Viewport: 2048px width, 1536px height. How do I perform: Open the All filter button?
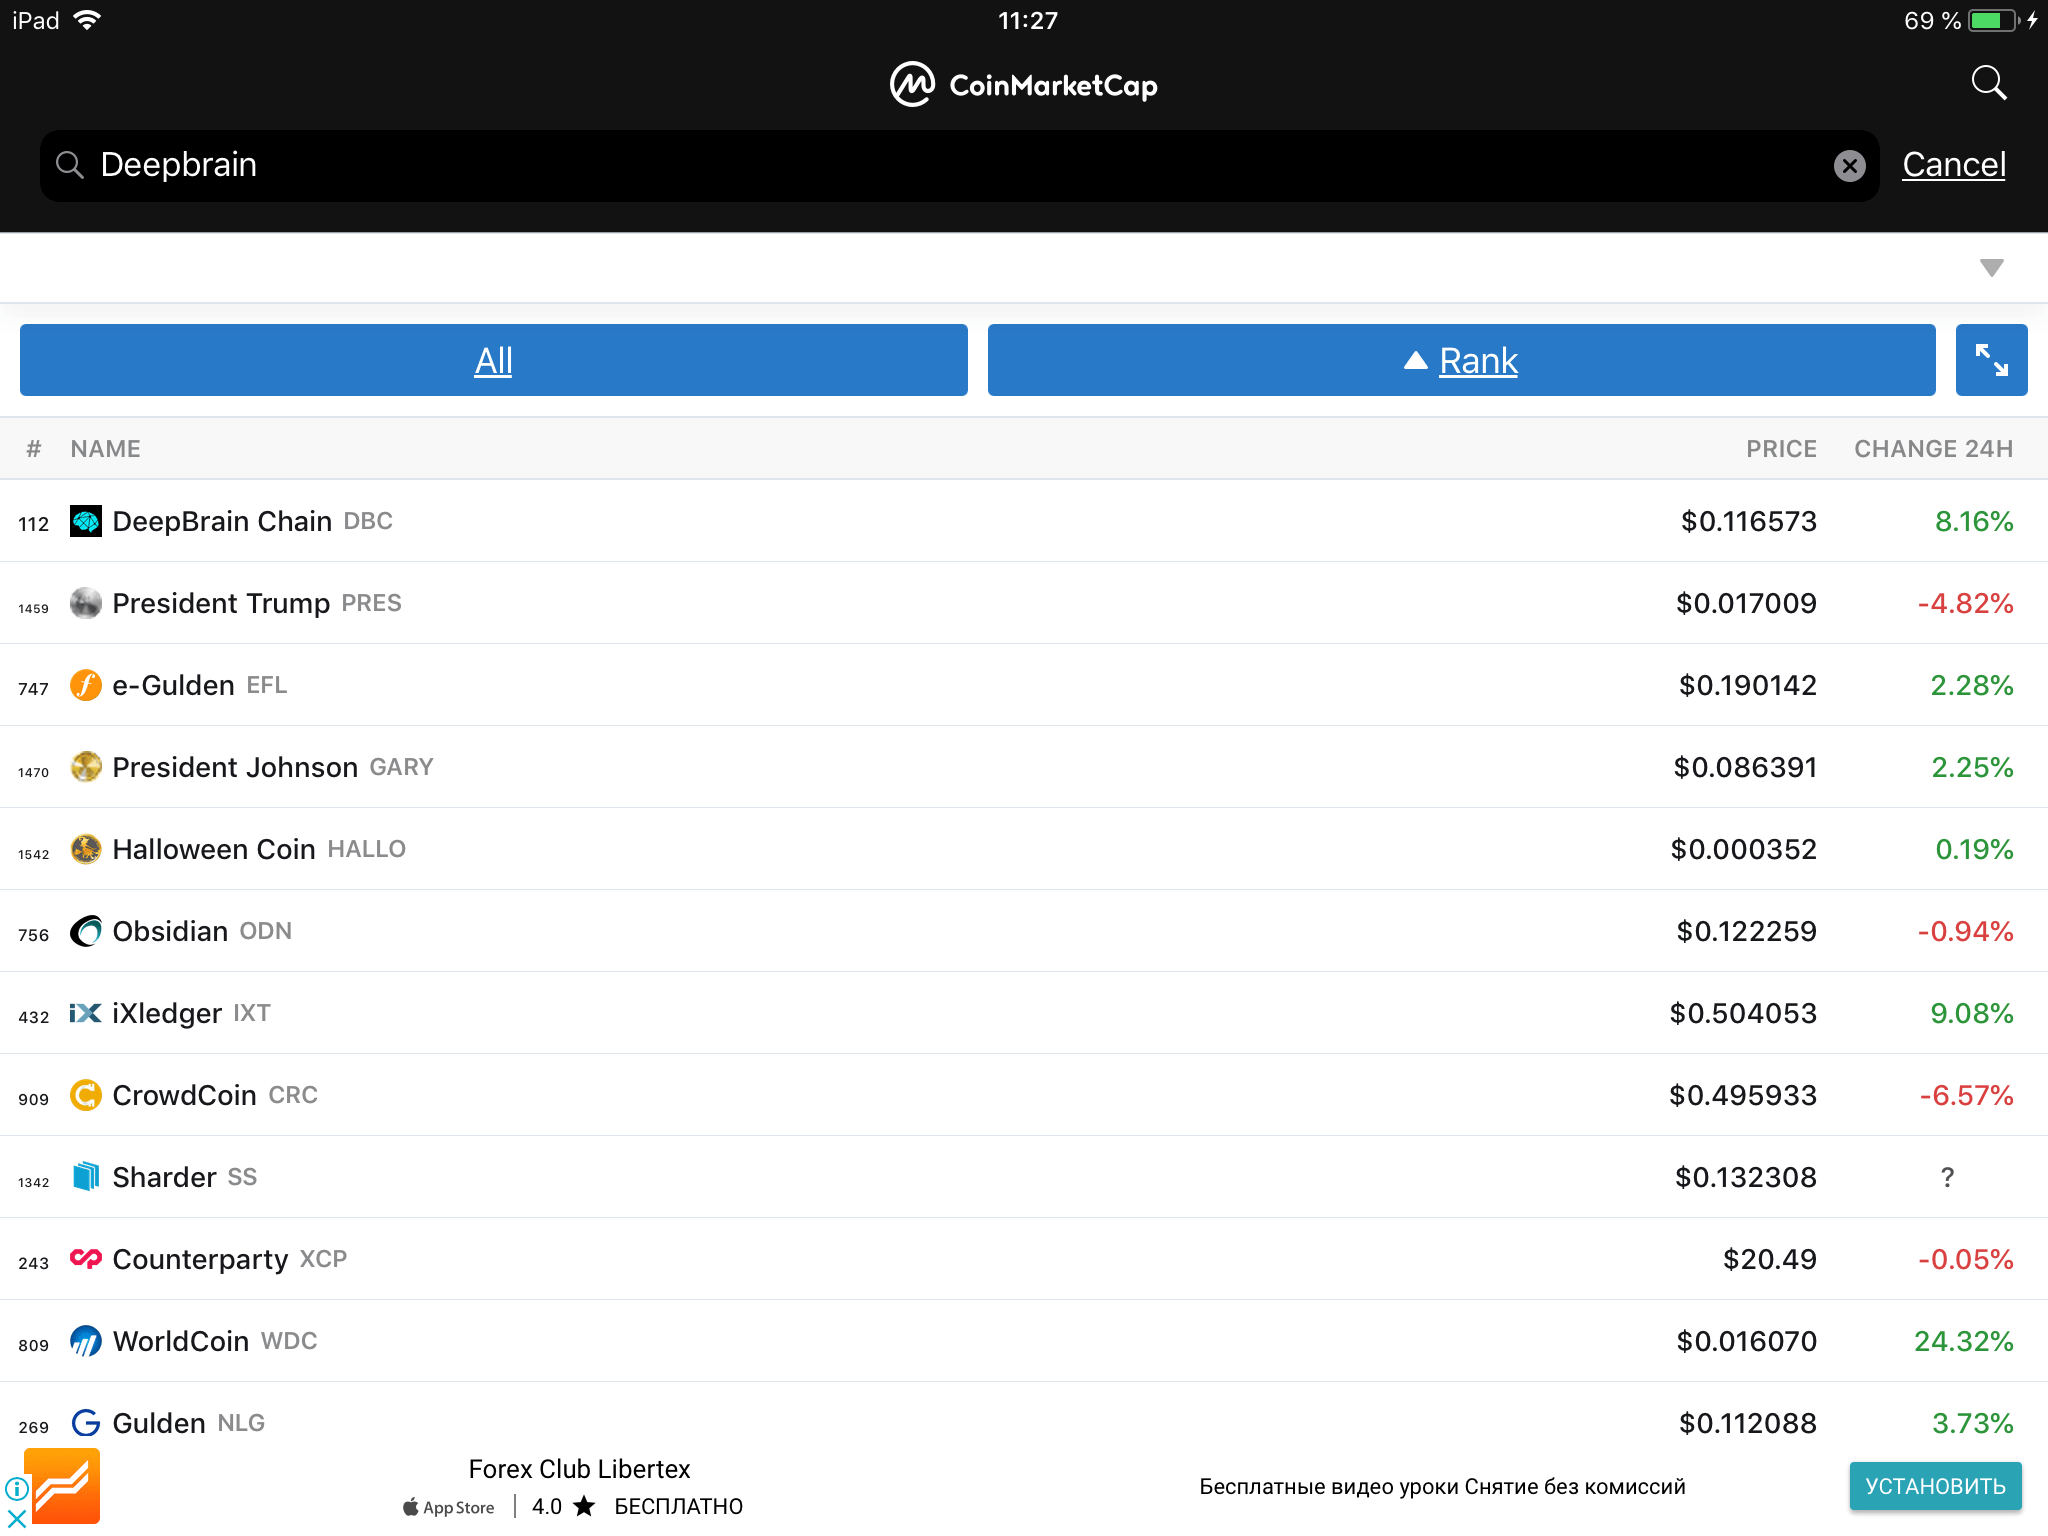tap(493, 360)
